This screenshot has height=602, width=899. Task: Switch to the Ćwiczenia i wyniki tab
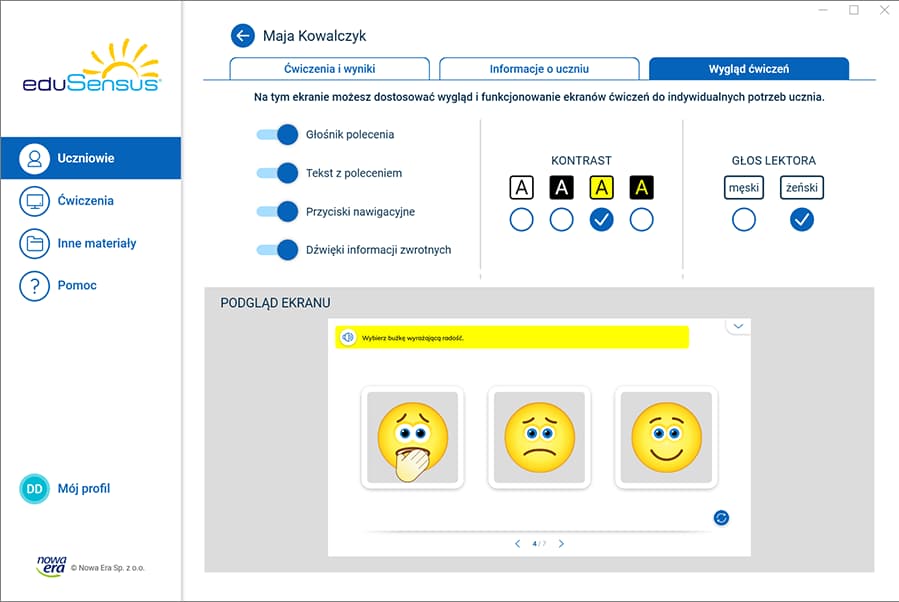(329, 68)
